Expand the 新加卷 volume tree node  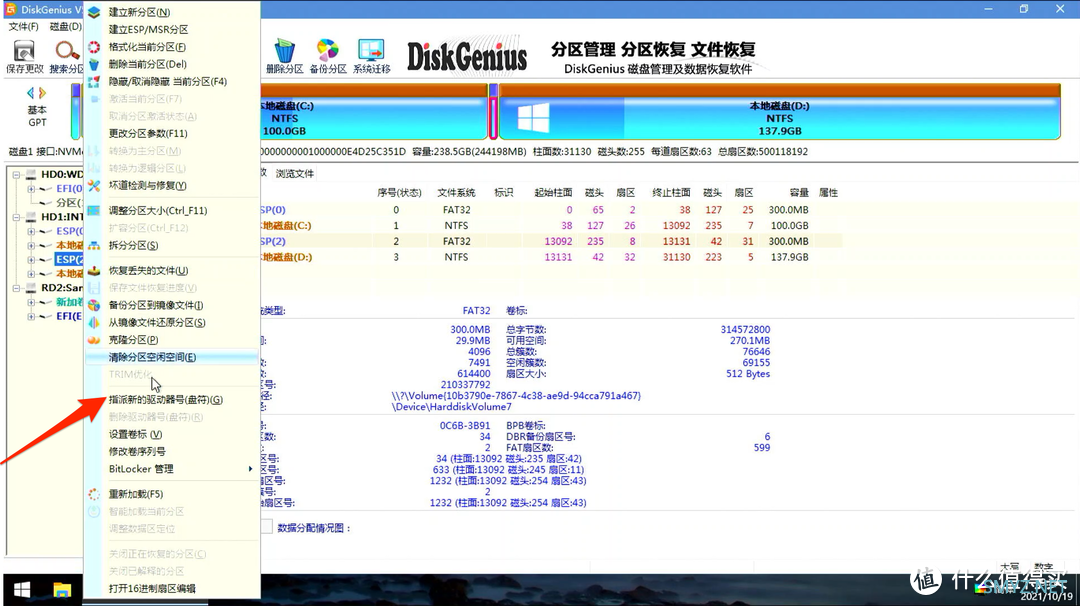(31, 302)
